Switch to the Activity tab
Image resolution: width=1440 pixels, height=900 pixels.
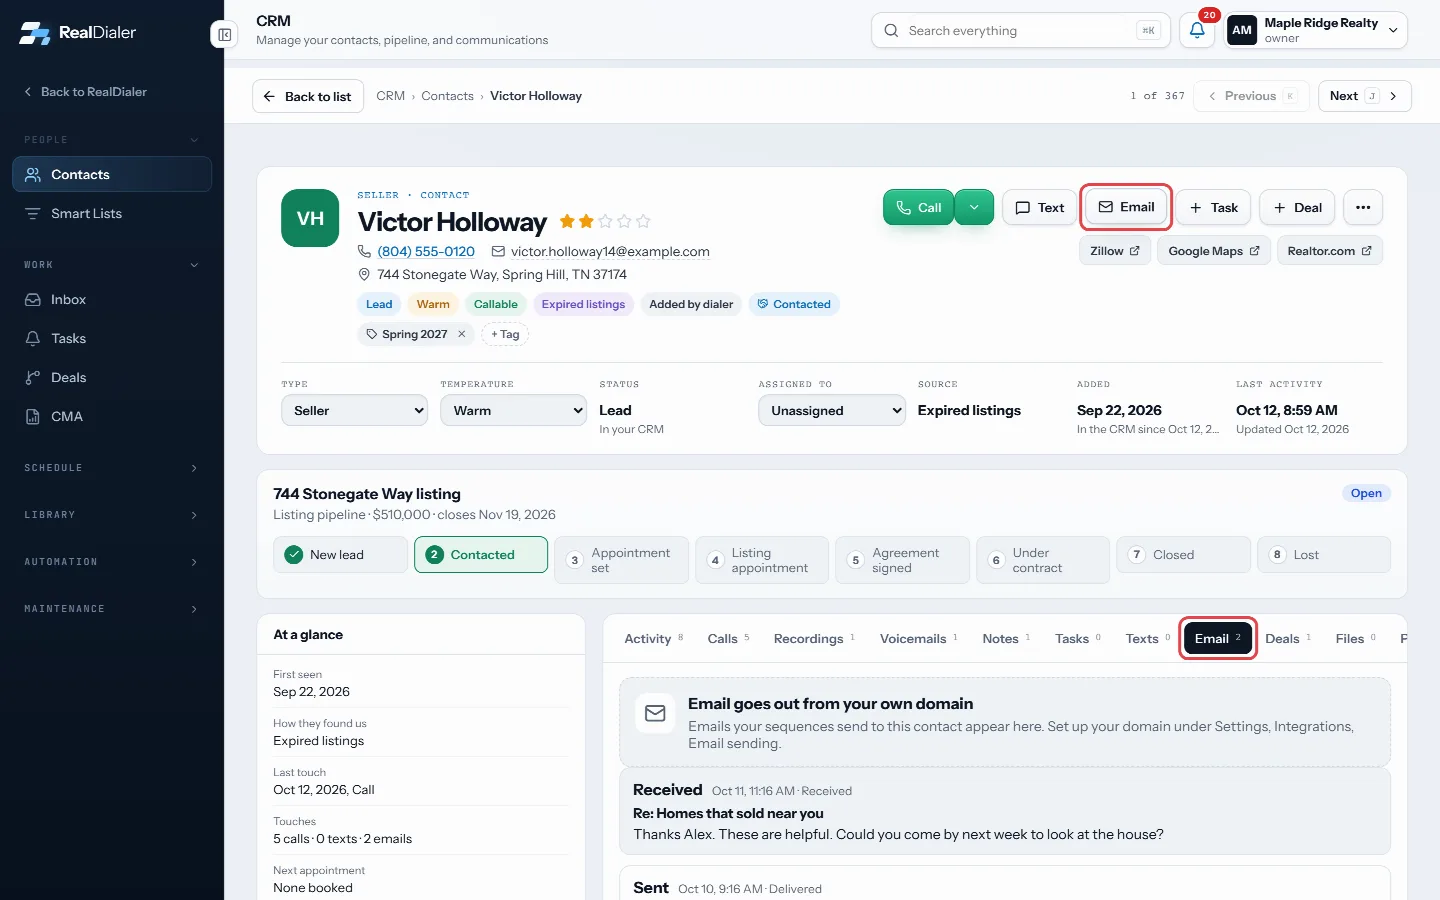(654, 638)
